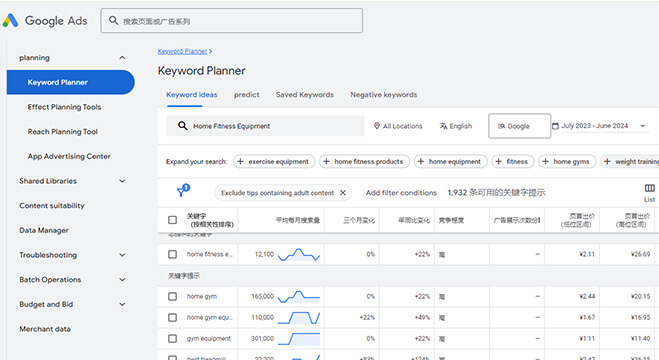Screen dimensions: 659x360
Task: Open Content suitability in sidebar
Action: click(x=52, y=206)
